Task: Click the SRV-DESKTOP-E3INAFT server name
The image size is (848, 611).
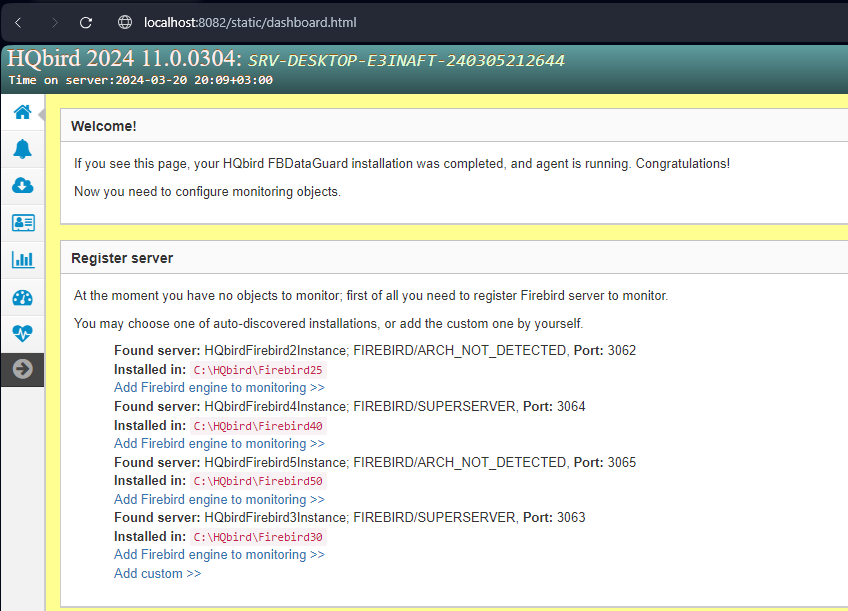Action: [x=406, y=61]
